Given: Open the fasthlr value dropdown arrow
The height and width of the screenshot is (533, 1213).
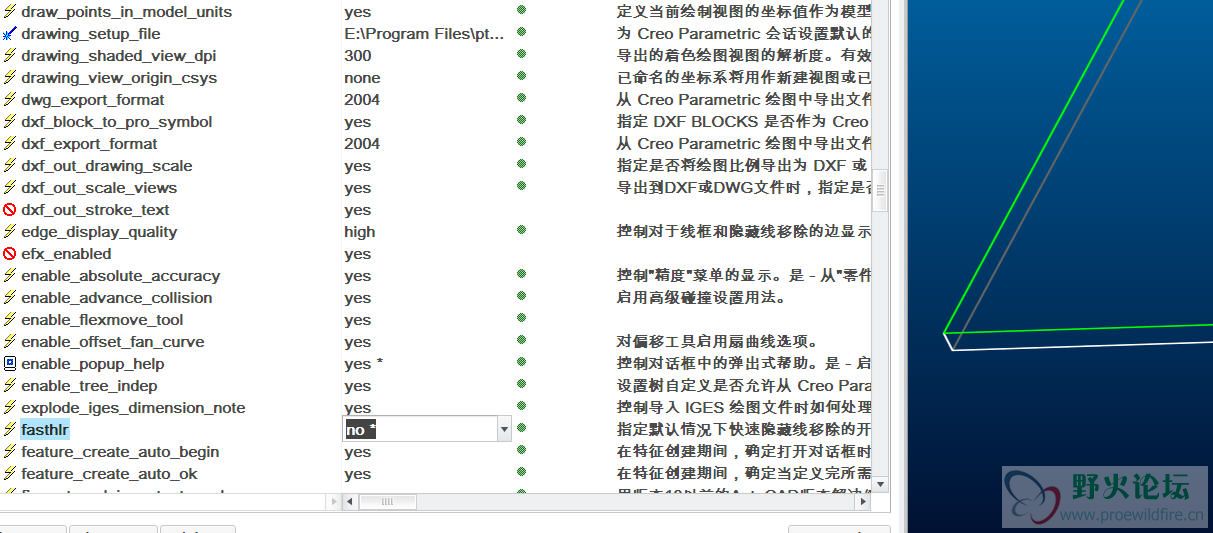Looking at the screenshot, I should pyautogui.click(x=504, y=430).
